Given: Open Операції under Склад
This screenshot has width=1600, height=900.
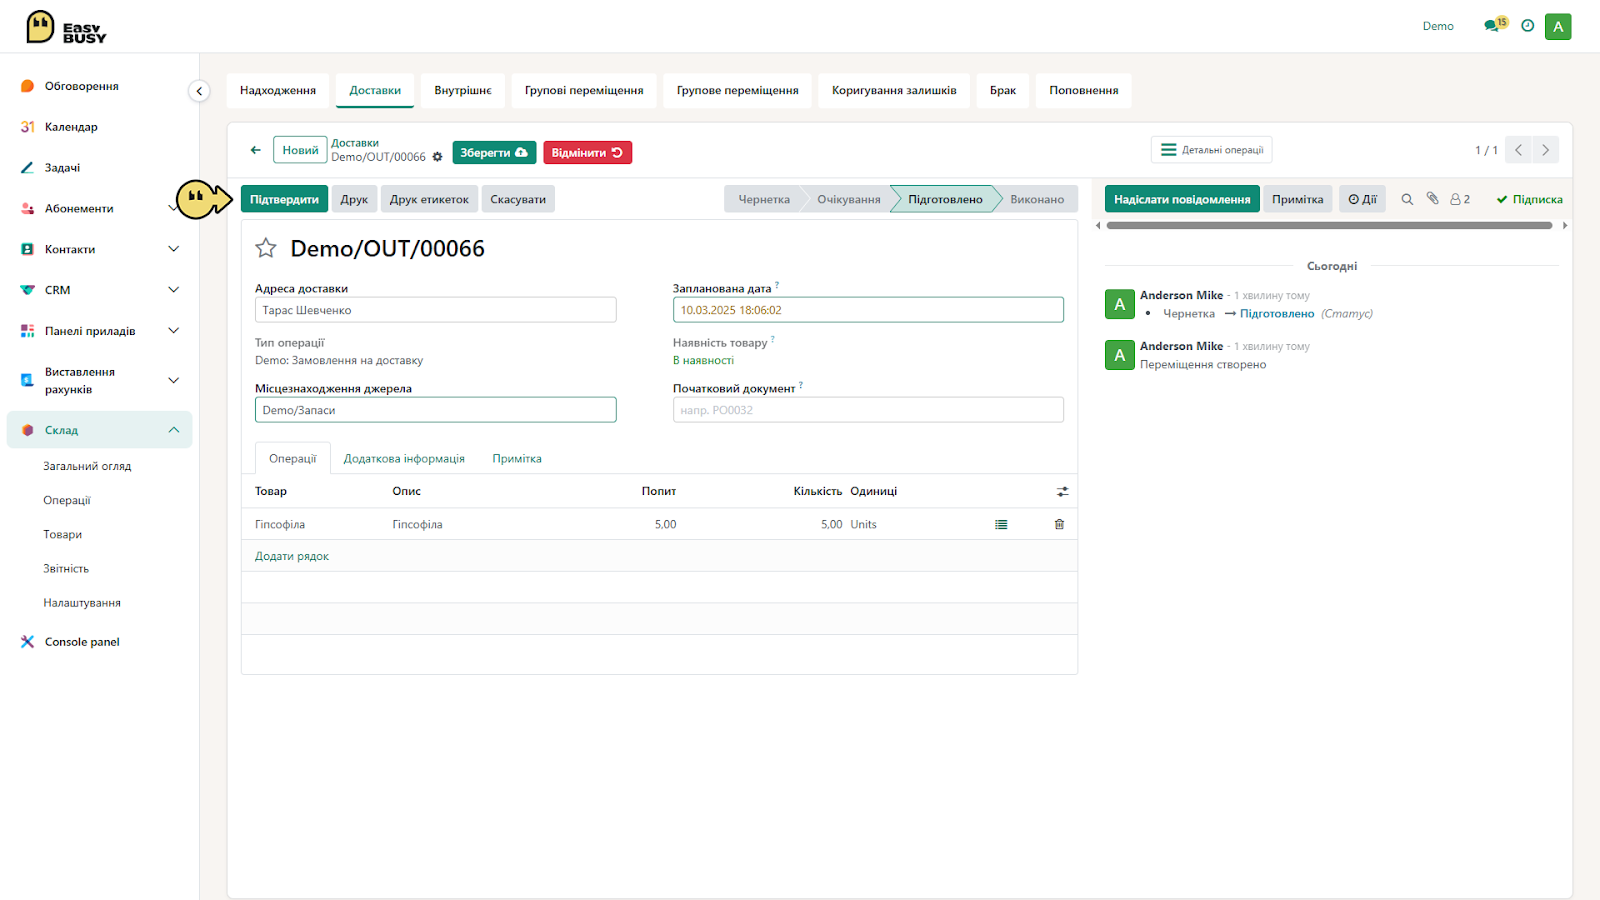Looking at the screenshot, I should pyautogui.click(x=67, y=500).
